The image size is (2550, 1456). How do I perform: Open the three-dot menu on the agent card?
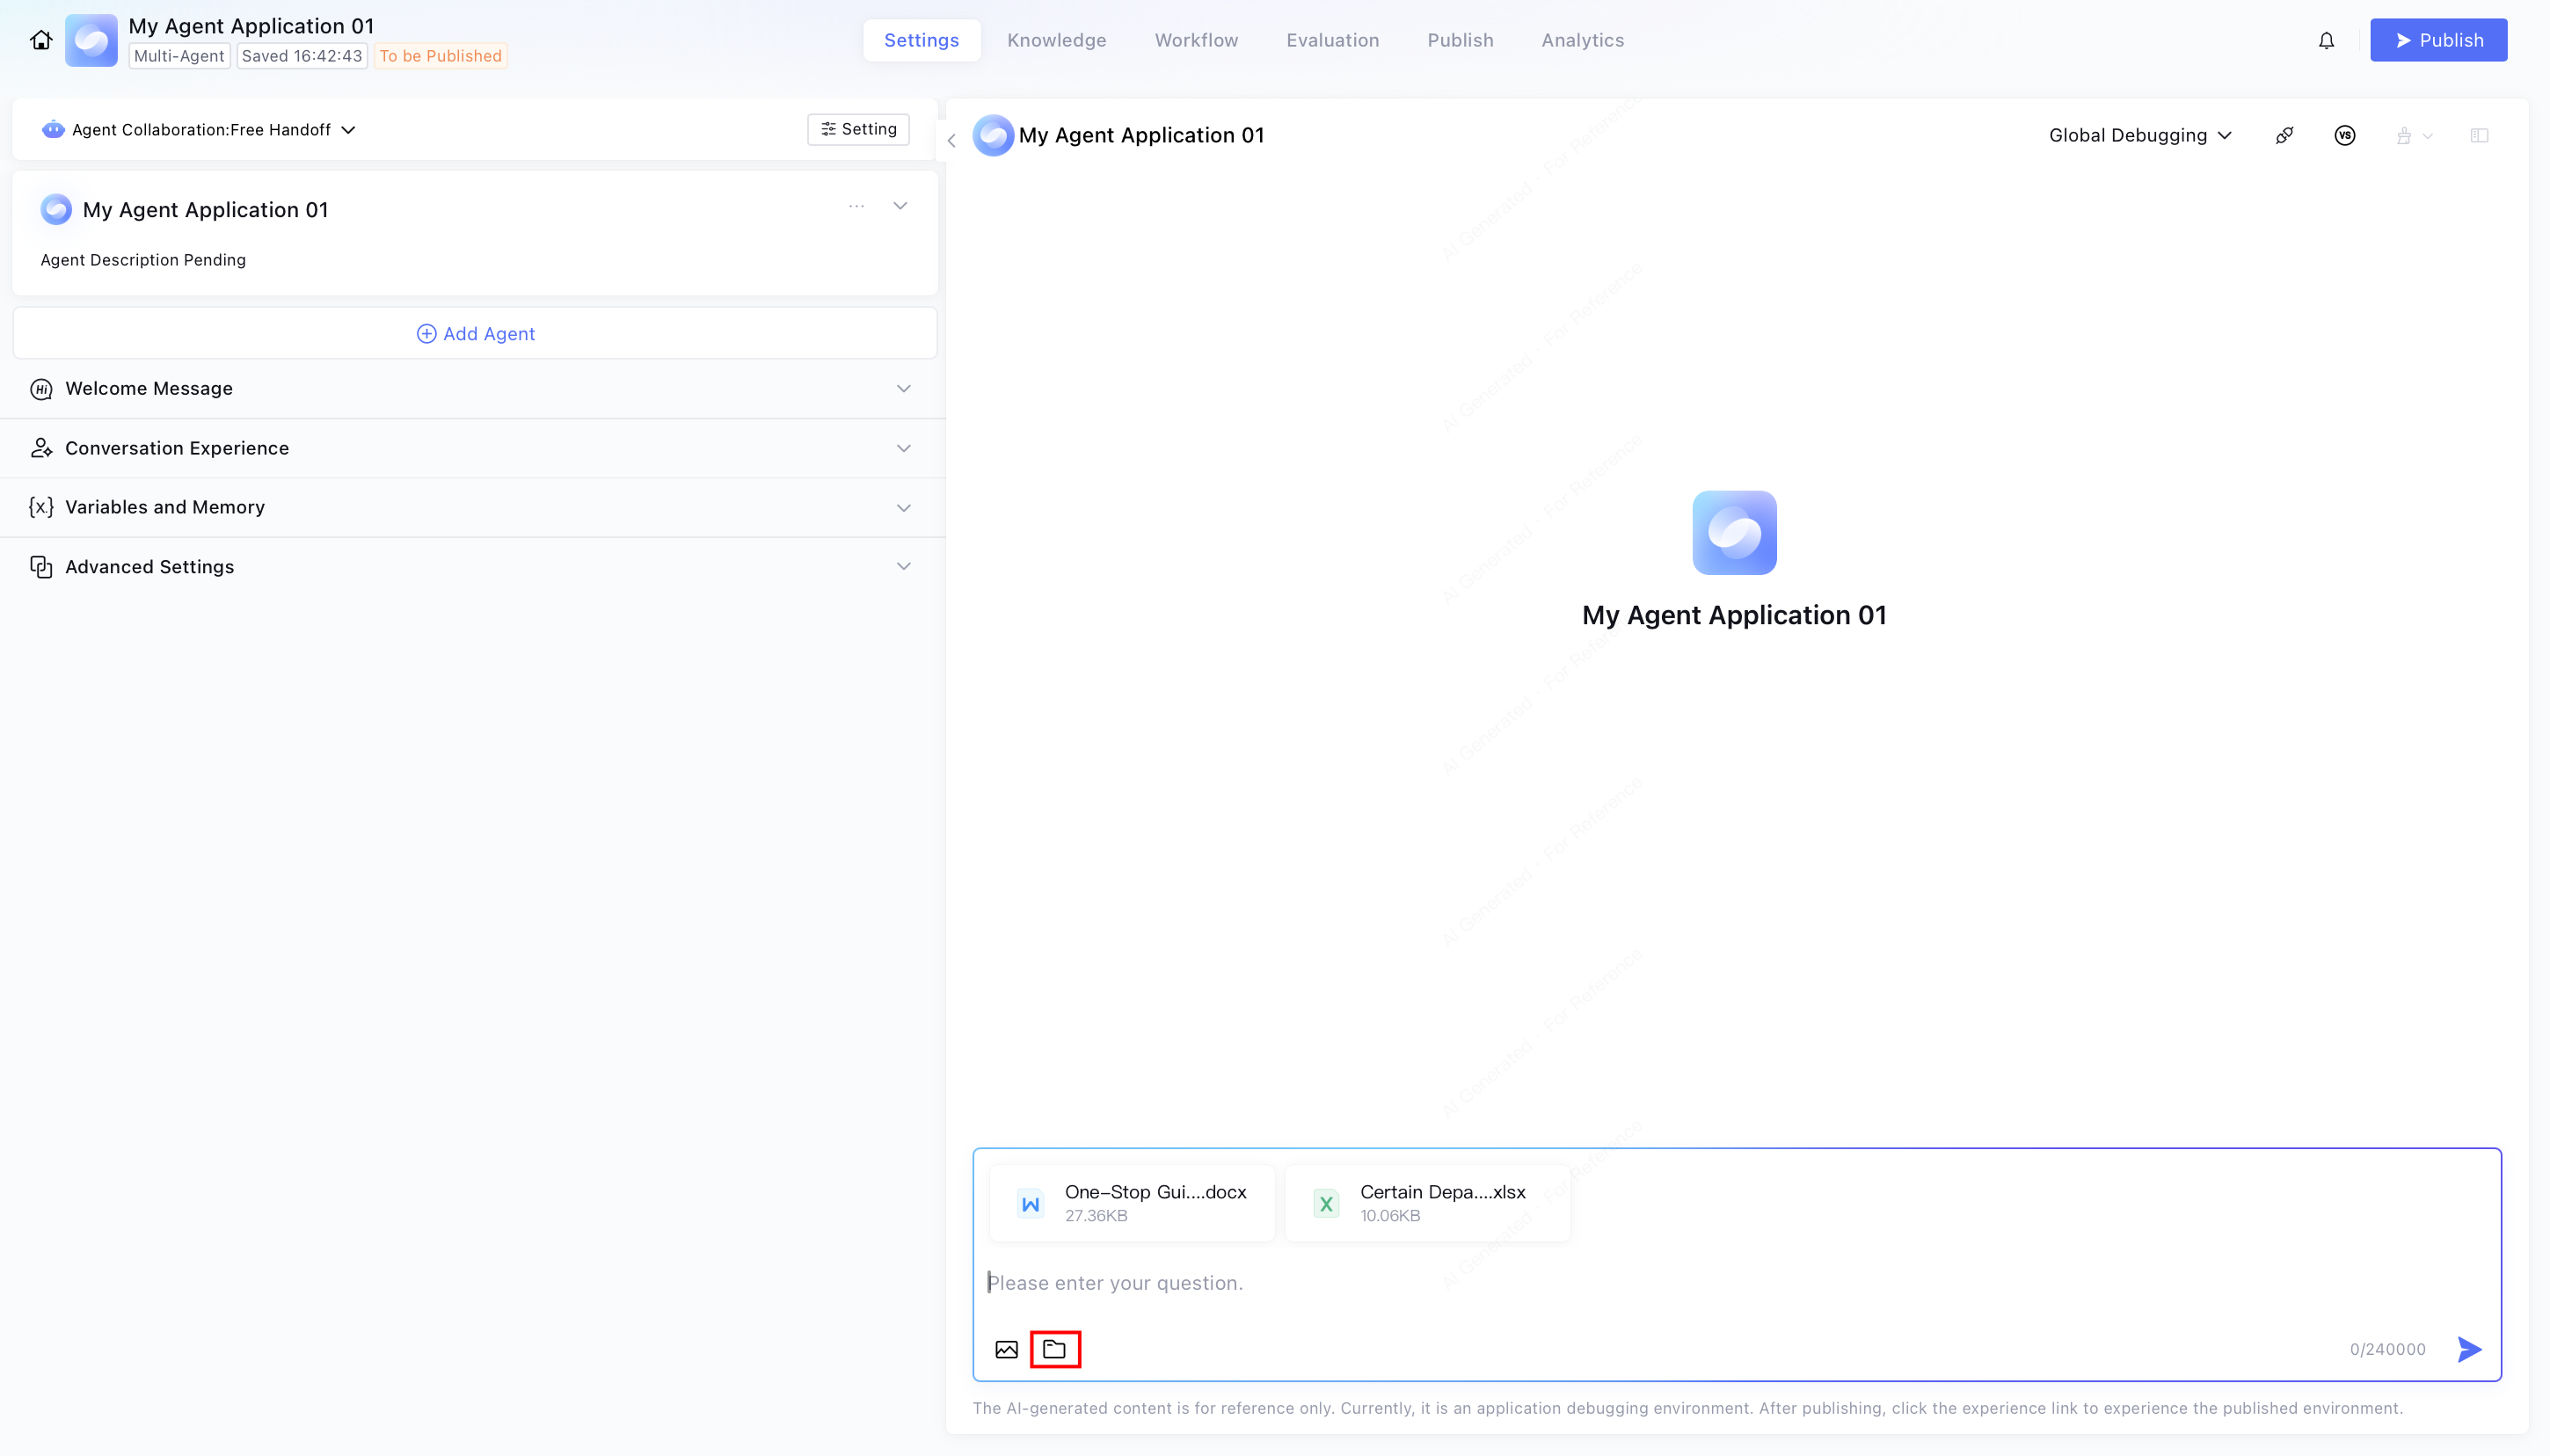pos(856,206)
